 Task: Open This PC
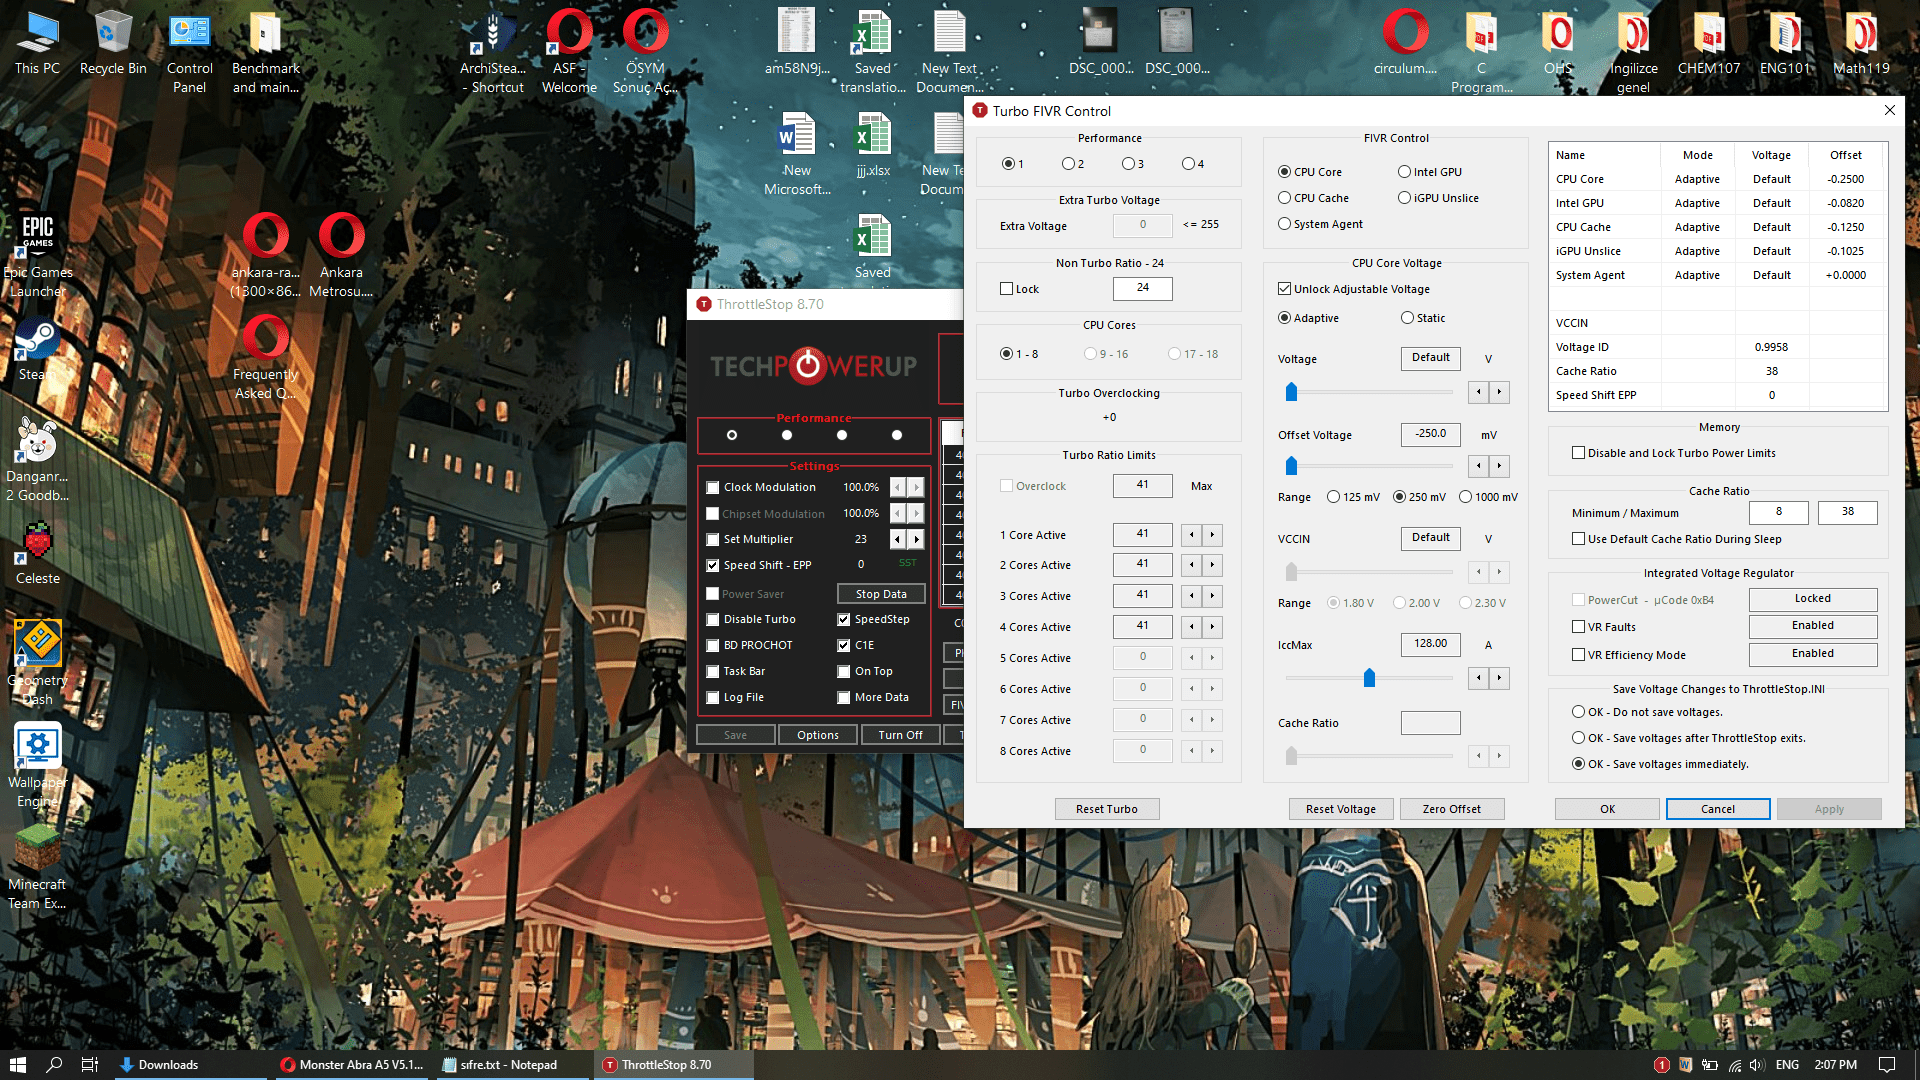pos(37,30)
